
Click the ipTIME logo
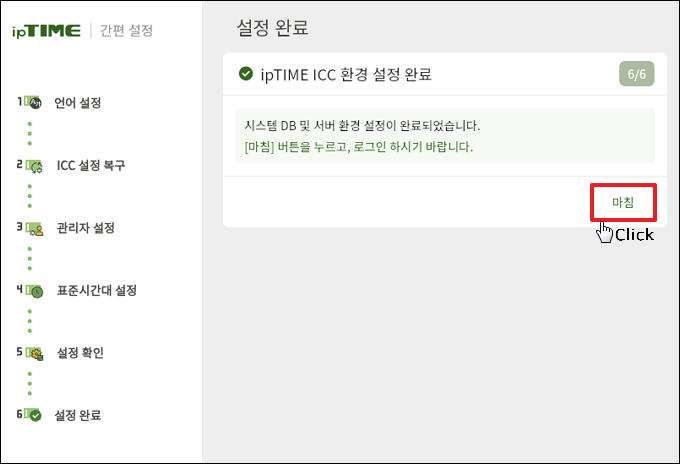coord(47,30)
